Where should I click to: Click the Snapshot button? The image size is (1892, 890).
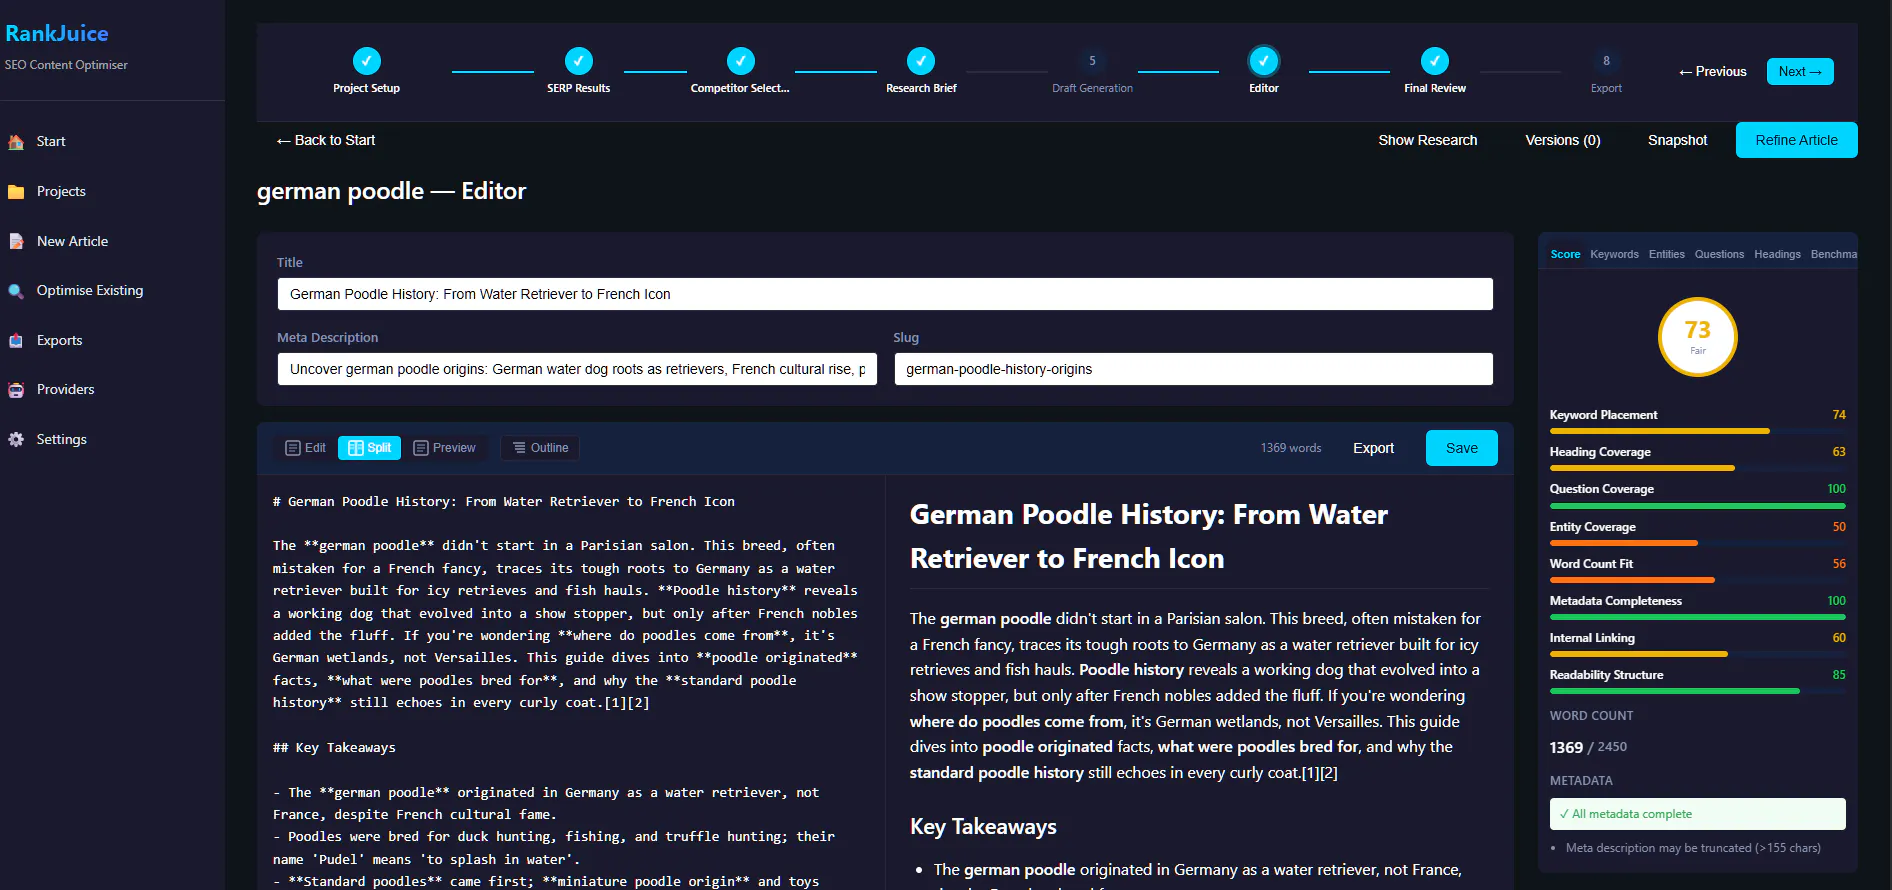coord(1677,140)
